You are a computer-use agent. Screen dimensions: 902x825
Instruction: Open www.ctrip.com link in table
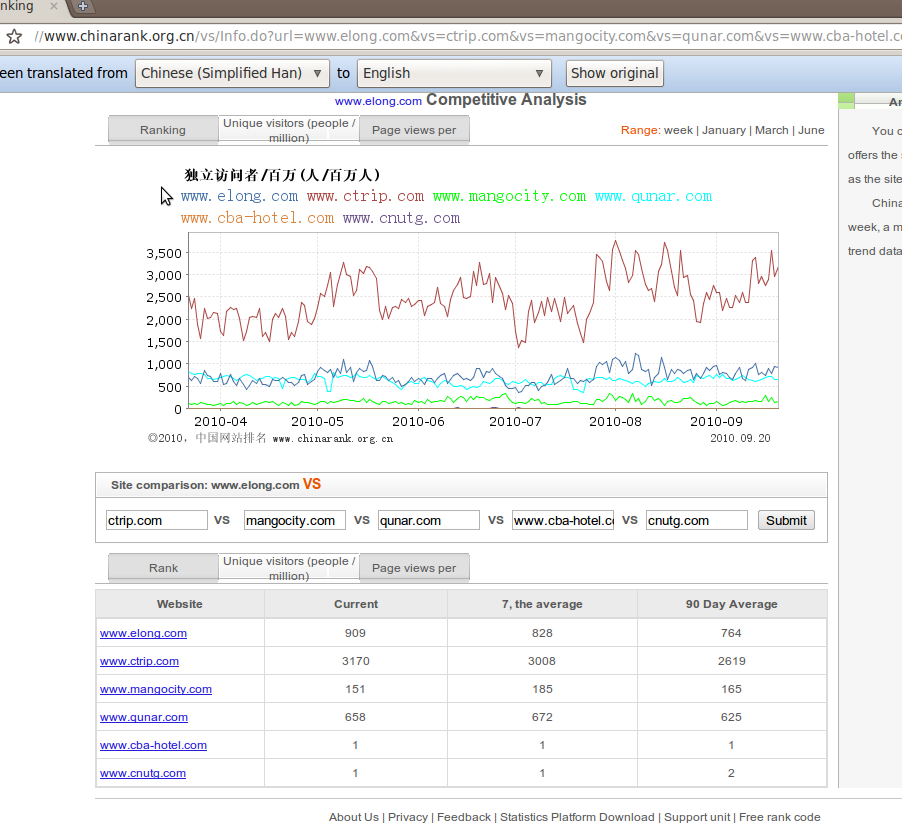(139, 661)
